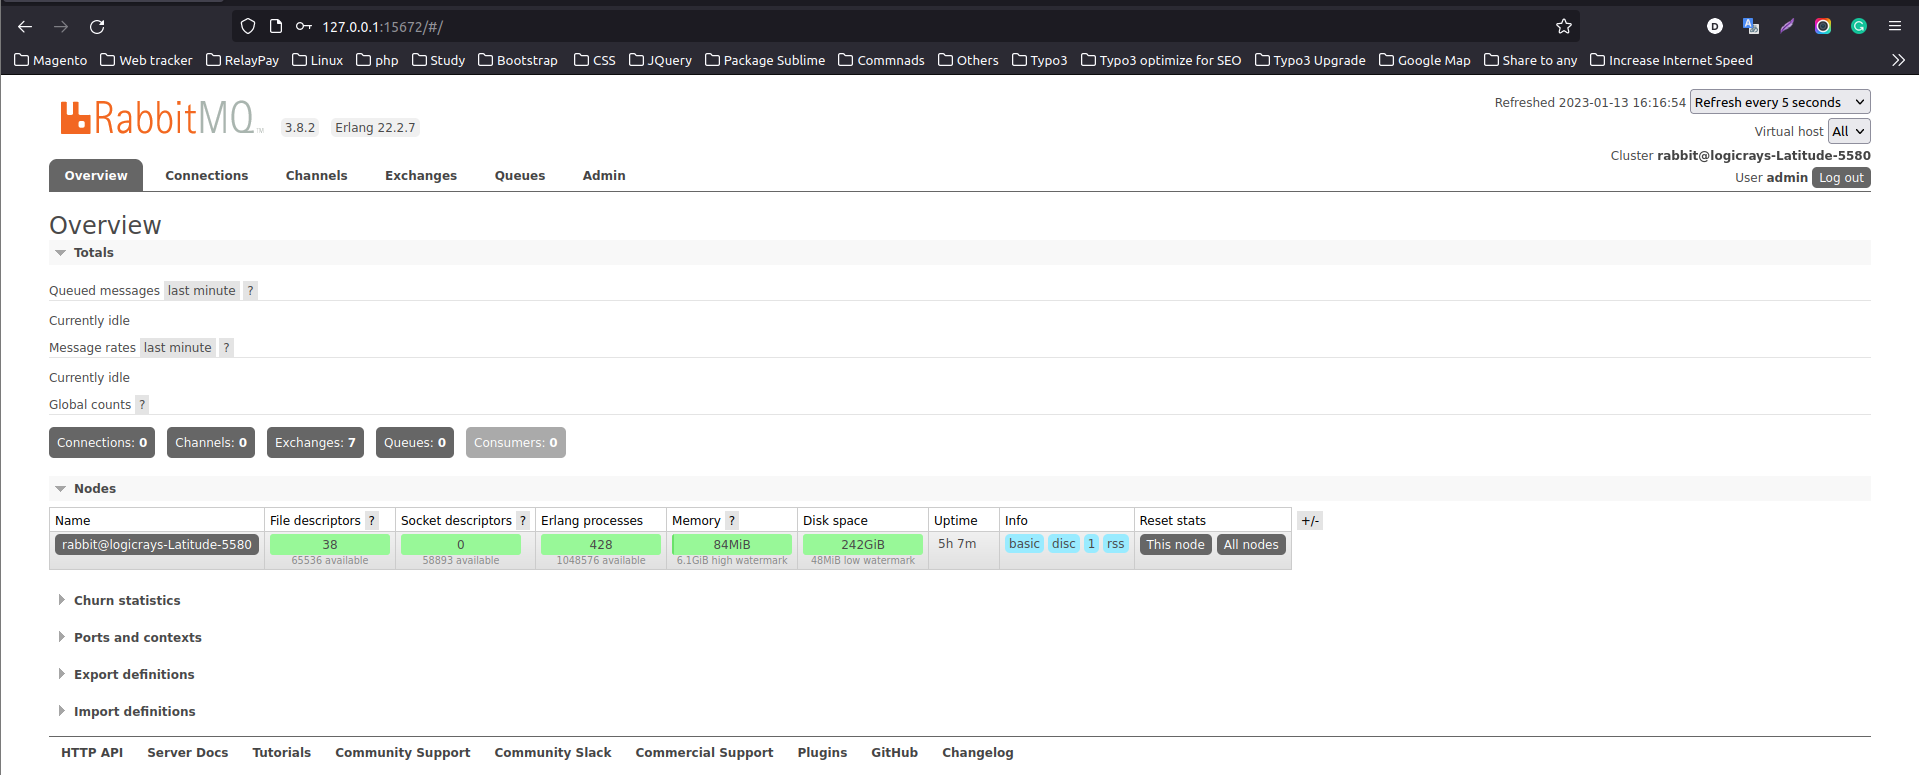Open Channels: 0 count button
Viewport: 1919px width, 775px height.
point(211,443)
